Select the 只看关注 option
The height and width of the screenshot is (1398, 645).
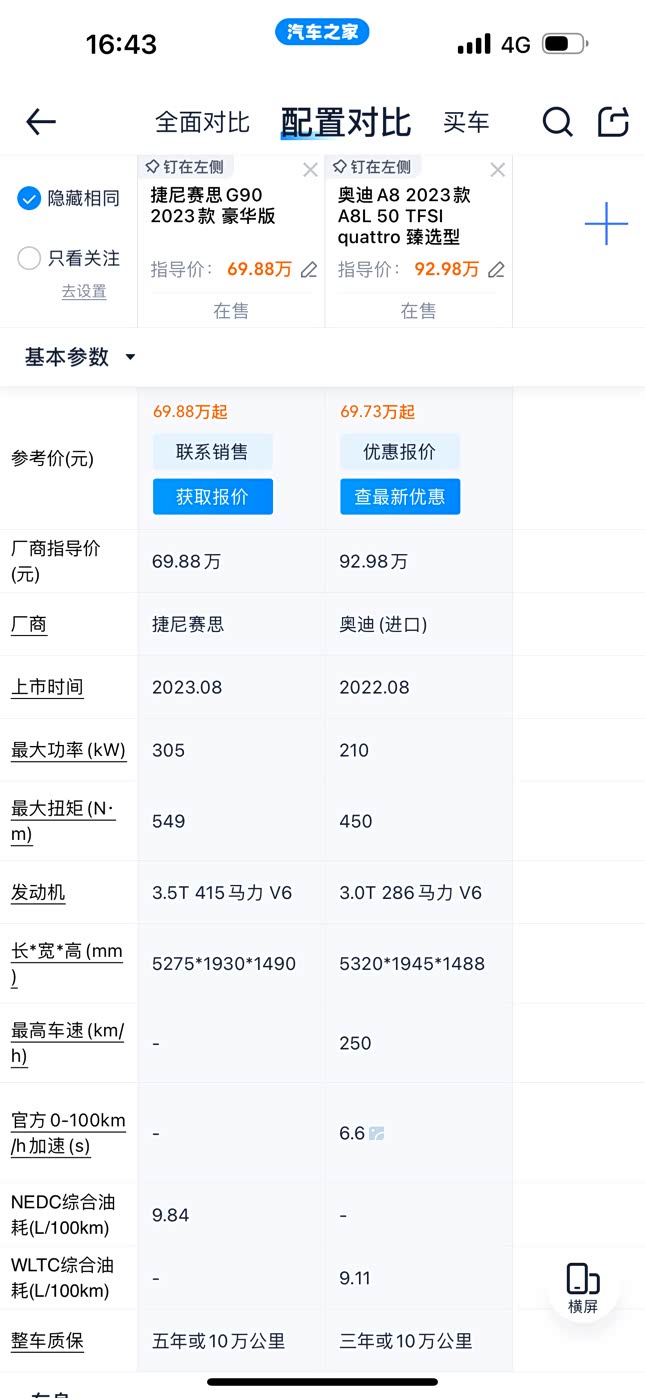68,258
